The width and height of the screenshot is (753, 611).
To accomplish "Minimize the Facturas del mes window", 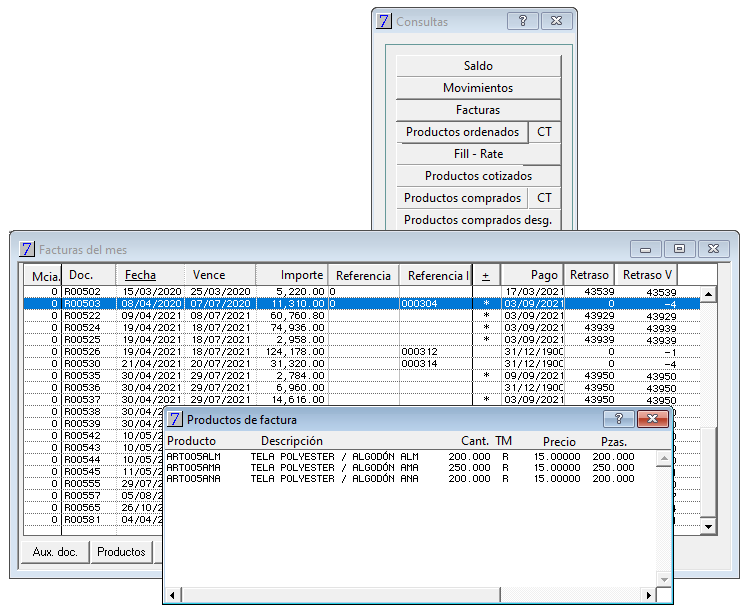I will (646, 249).
